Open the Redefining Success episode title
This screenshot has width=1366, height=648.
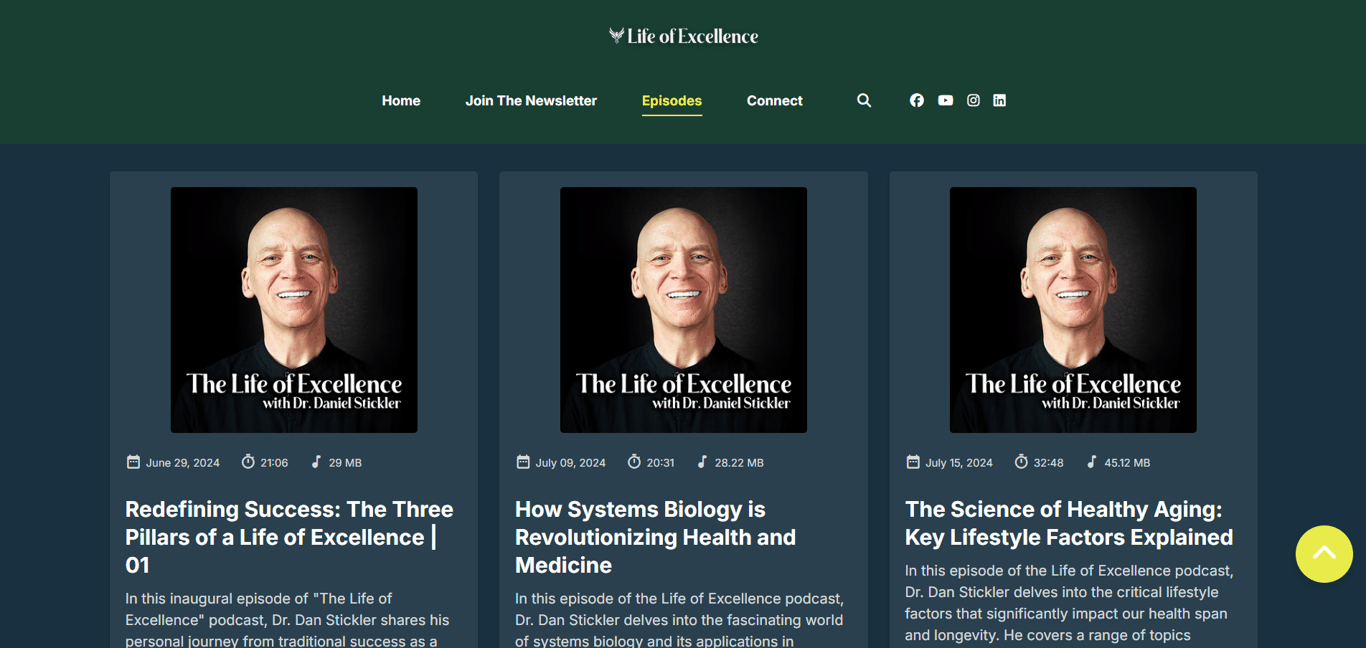289,537
